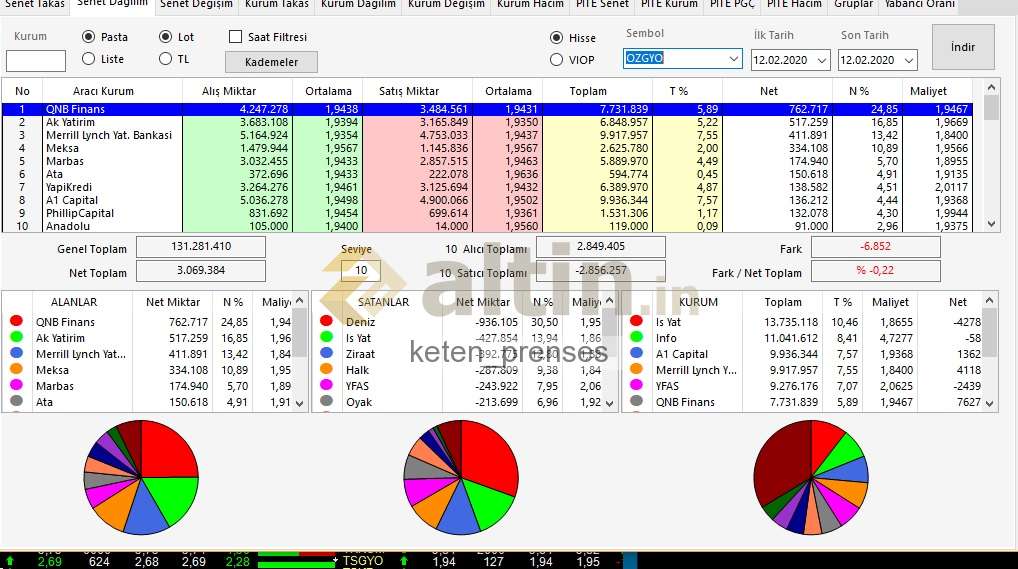
Task: Open the Kurum Dağılım tab
Action: pyautogui.click(x=358, y=5)
